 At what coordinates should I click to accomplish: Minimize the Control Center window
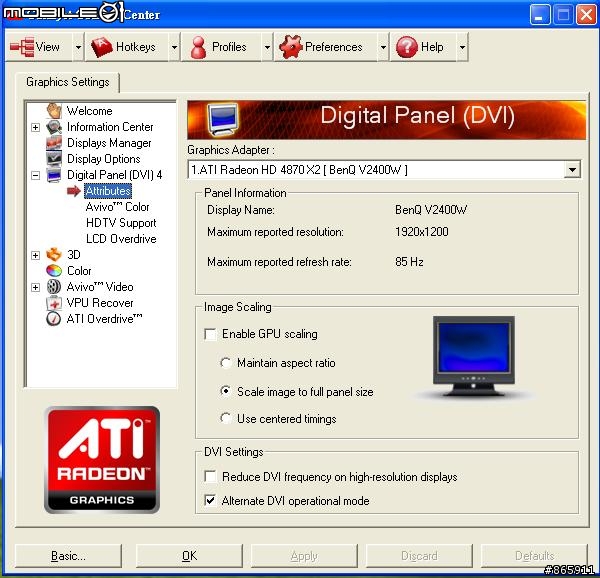[540, 15]
